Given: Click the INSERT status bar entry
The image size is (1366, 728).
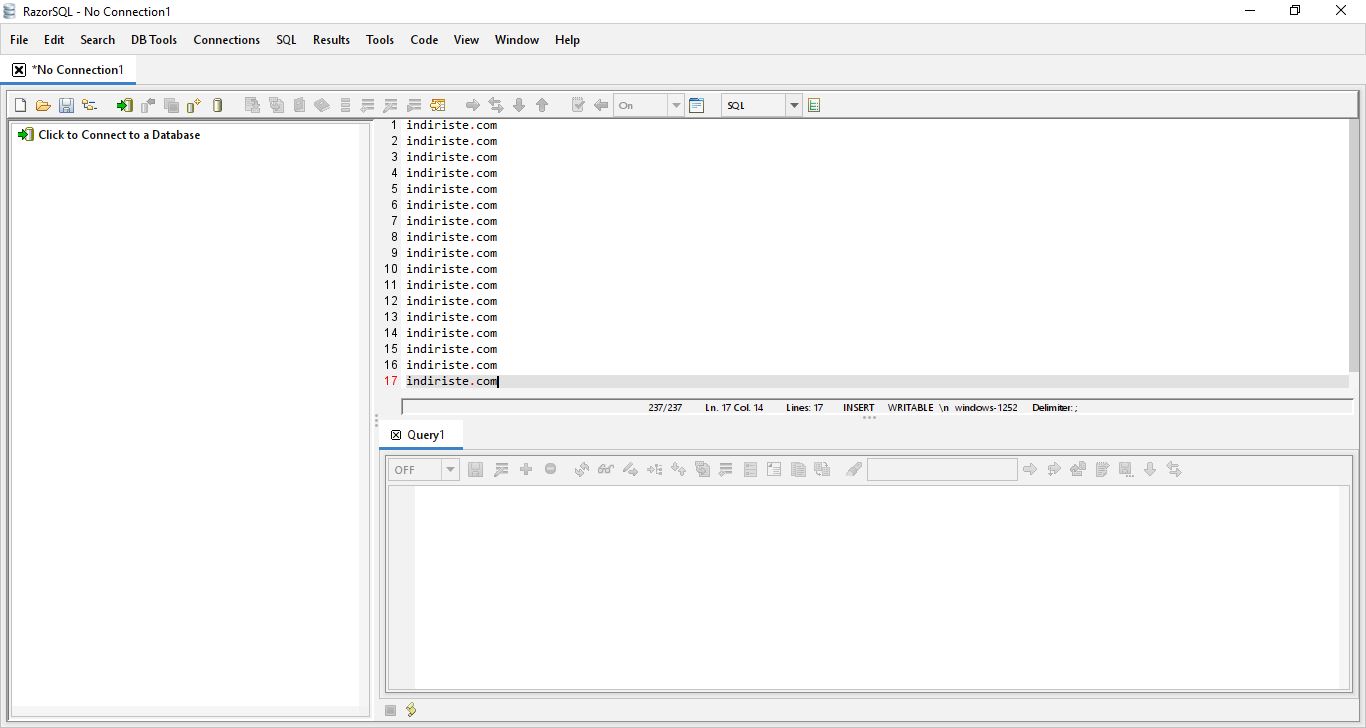Looking at the screenshot, I should tap(858, 408).
